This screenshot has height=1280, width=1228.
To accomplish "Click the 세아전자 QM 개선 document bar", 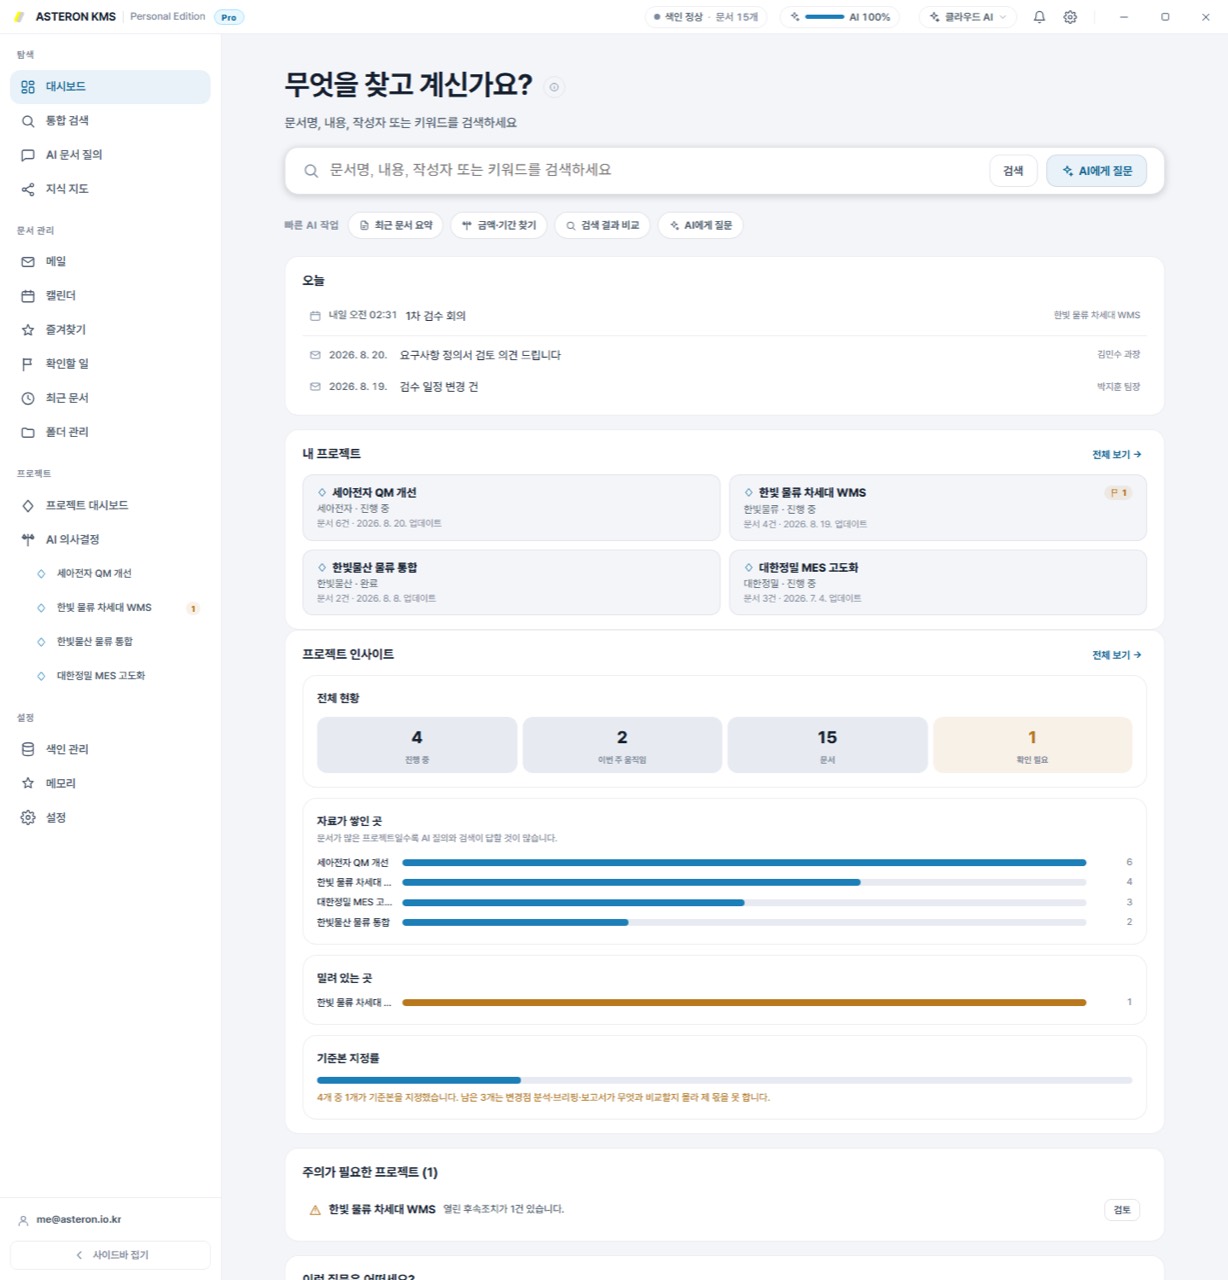I will [x=744, y=863].
